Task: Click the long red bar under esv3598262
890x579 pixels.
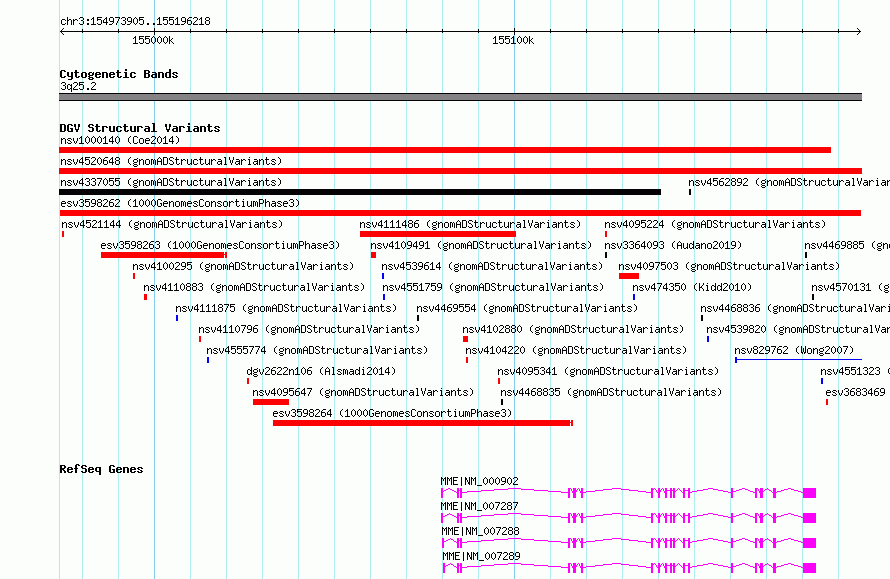Action: click(460, 213)
